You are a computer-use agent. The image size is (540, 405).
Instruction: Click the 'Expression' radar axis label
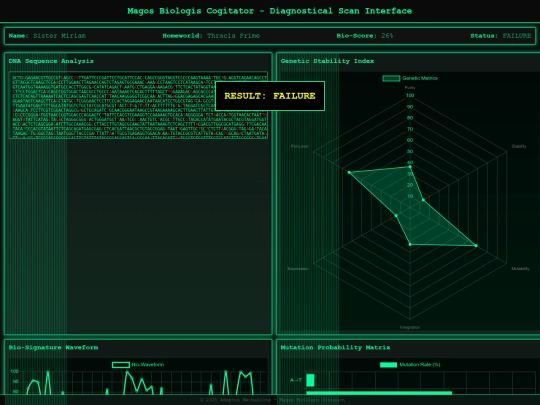[298, 269]
